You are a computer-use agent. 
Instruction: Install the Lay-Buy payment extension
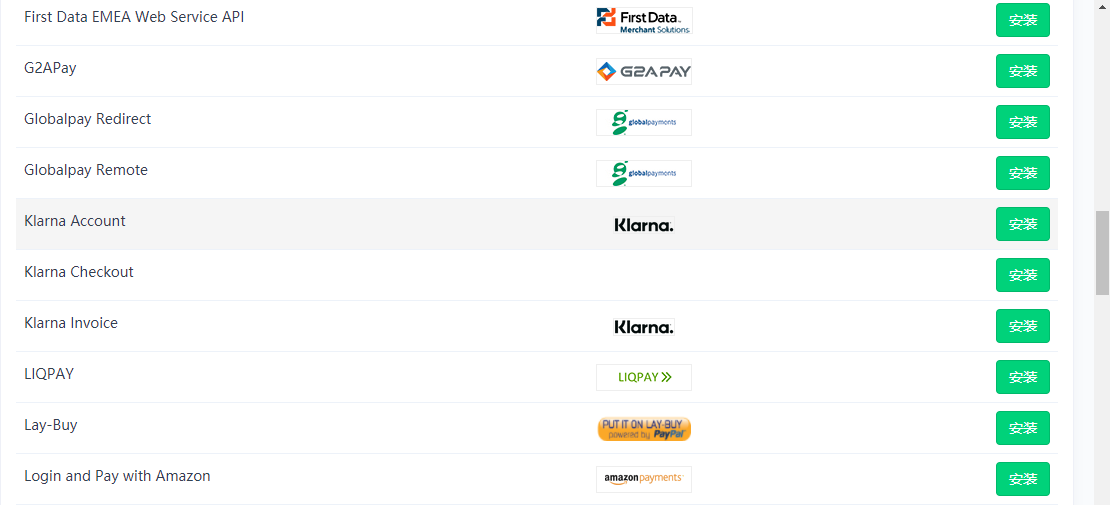tap(1022, 428)
